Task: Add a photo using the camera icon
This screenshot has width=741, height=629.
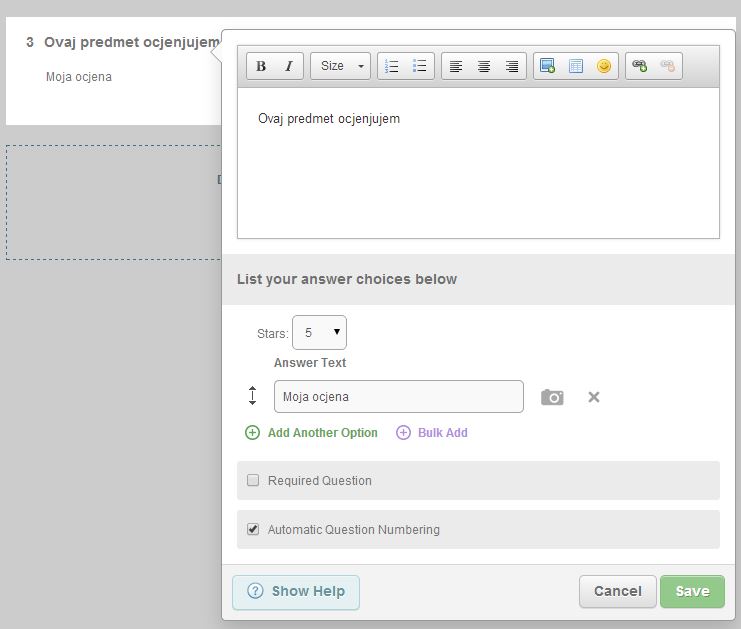Action: point(552,397)
